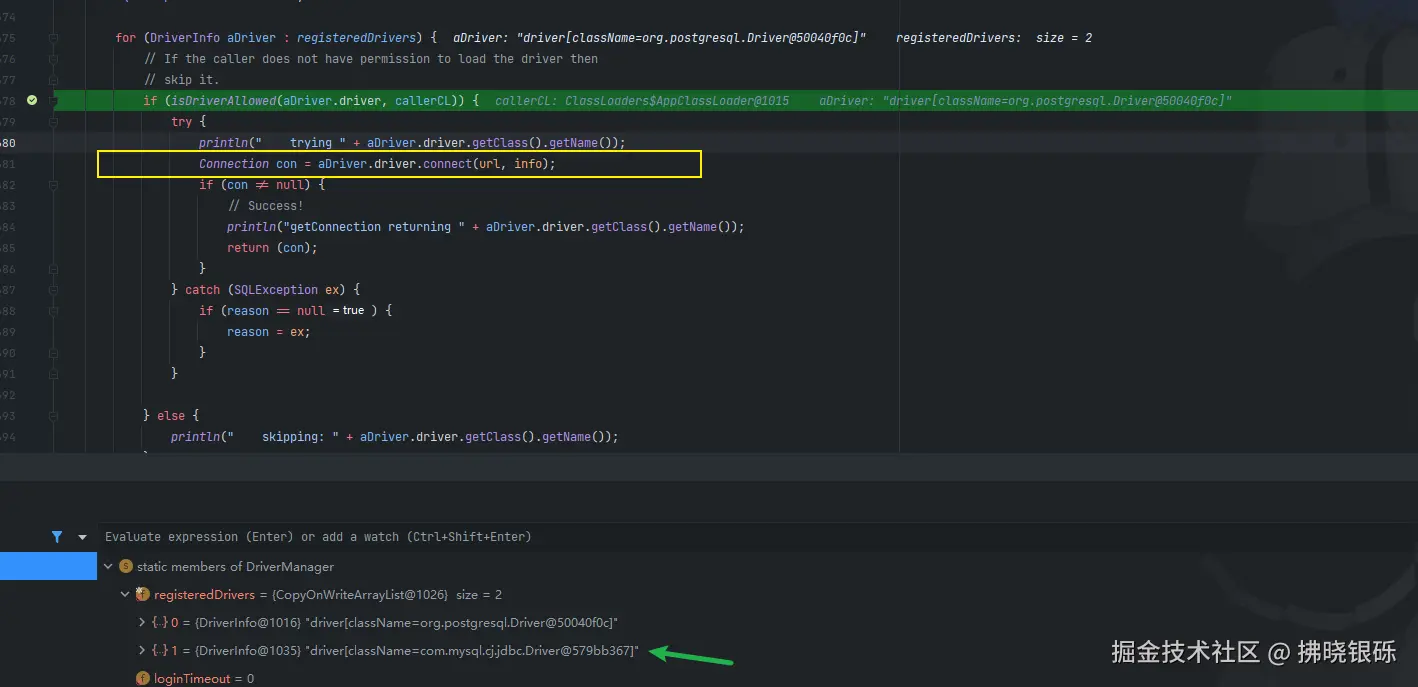Fold the for loop block at DriverInfo line
Viewport: 1418px width, 687px height.
pos(53,38)
